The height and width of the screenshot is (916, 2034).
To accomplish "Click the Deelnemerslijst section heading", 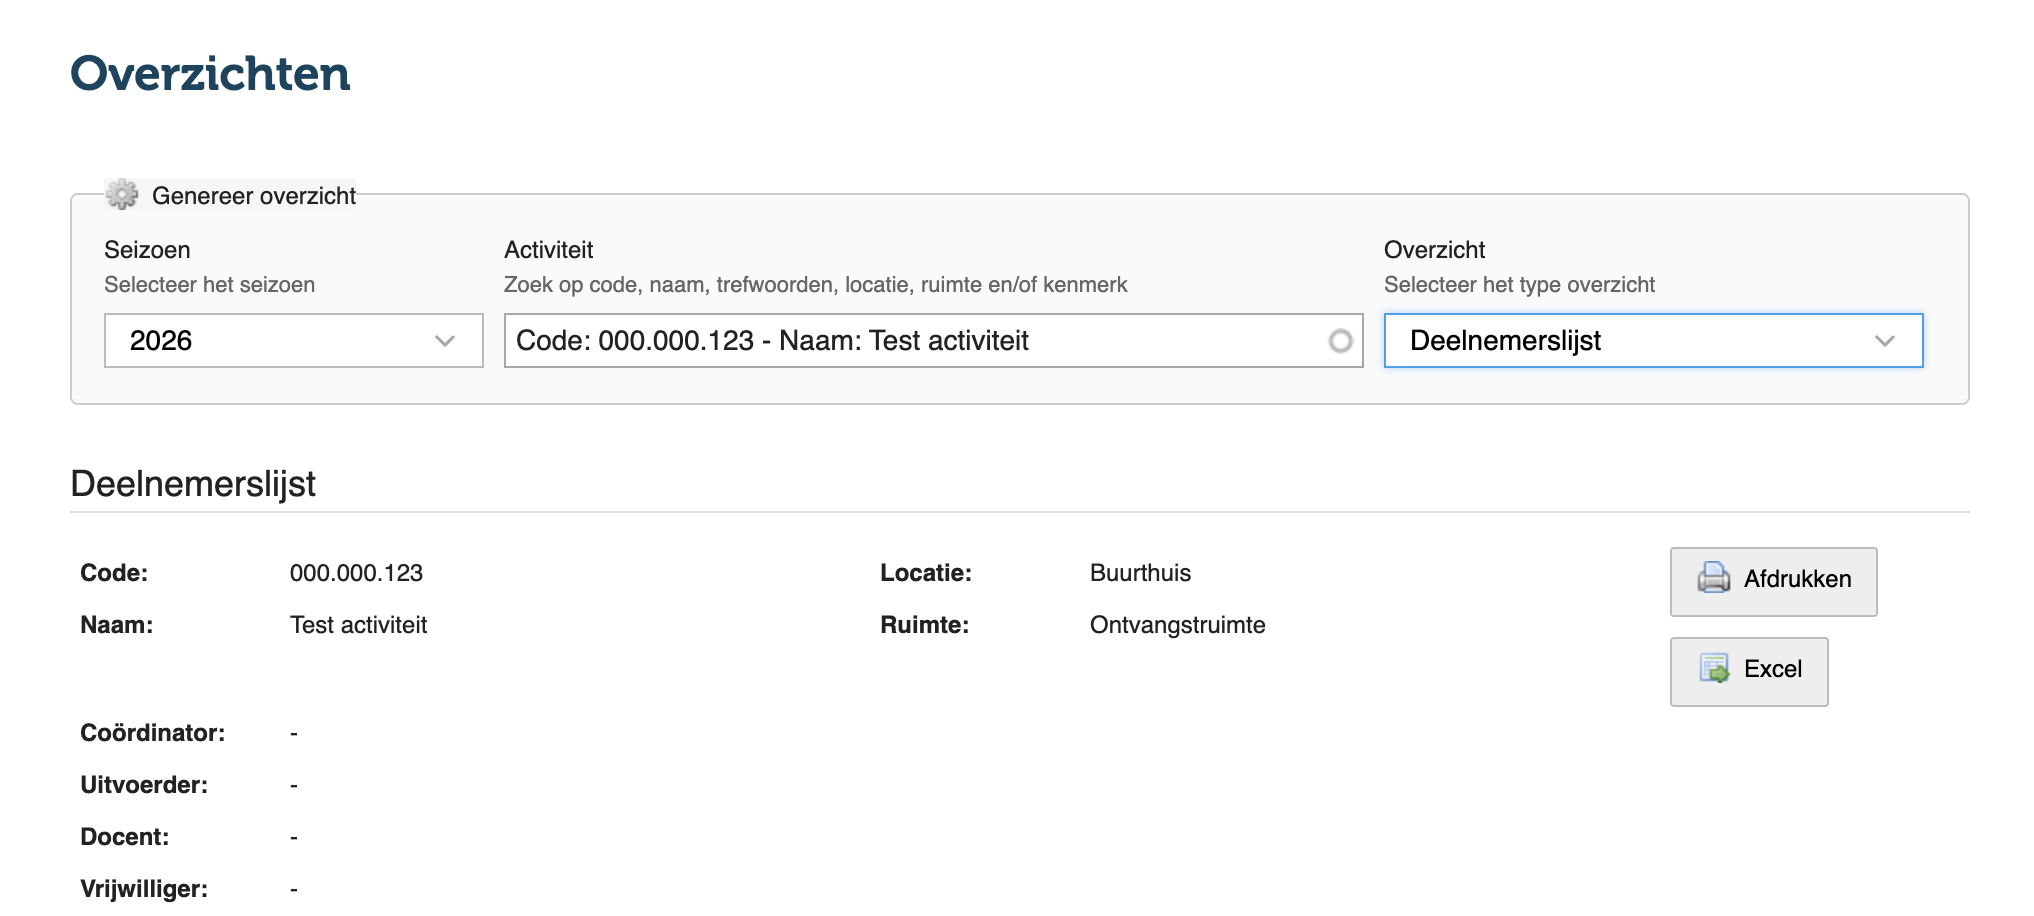I will point(193,484).
